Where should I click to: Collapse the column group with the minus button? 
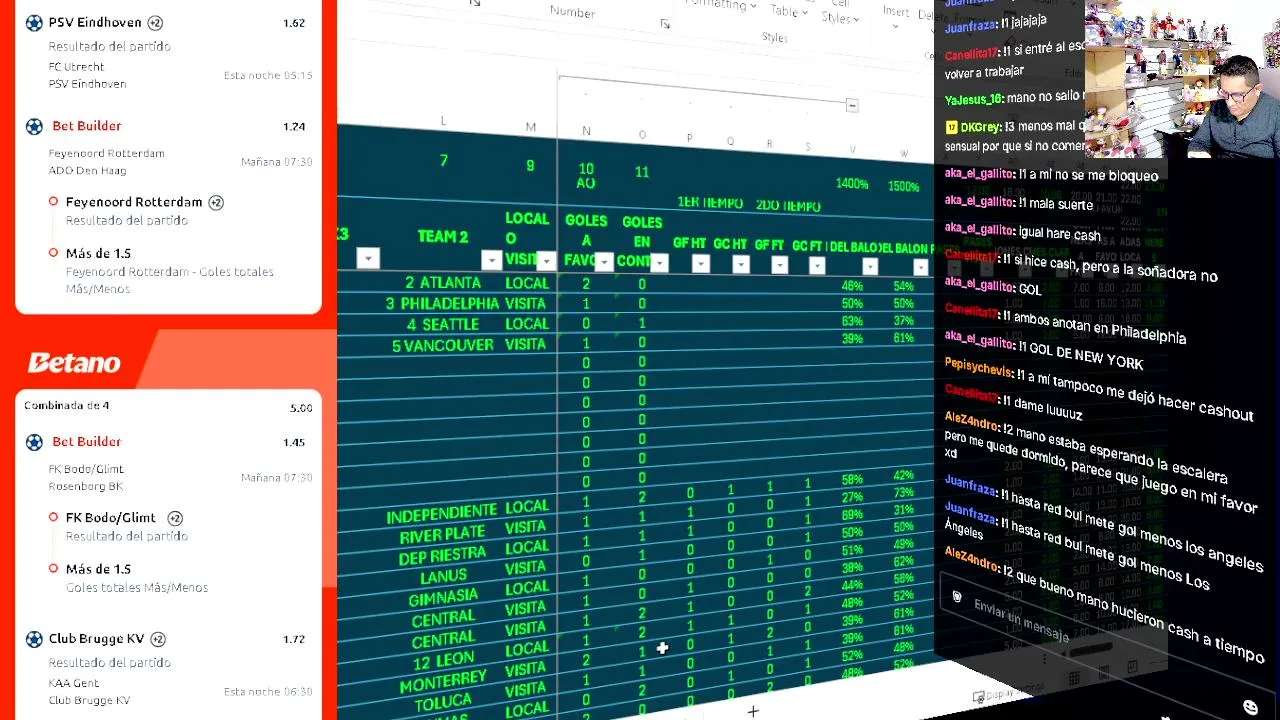click(x=852, y=106)
